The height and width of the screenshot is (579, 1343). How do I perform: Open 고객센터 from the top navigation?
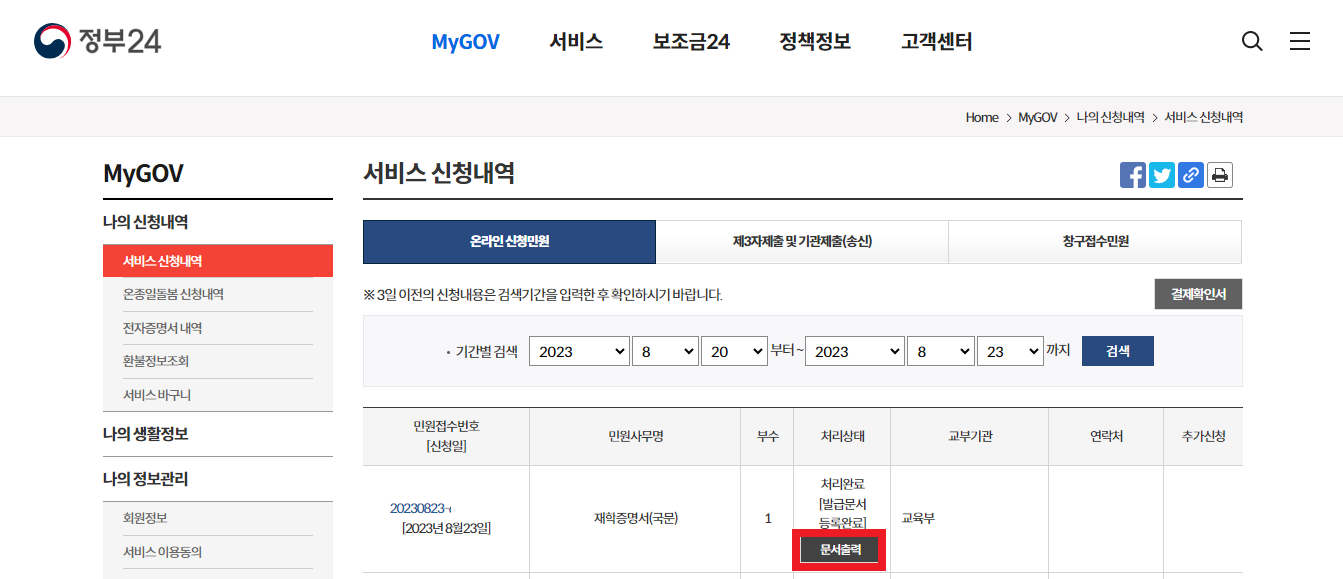click(x=934, y=41)
